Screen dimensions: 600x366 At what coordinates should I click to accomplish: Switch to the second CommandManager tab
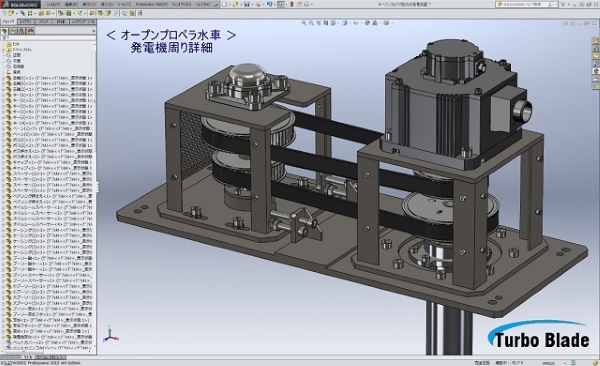pos(25,22)
